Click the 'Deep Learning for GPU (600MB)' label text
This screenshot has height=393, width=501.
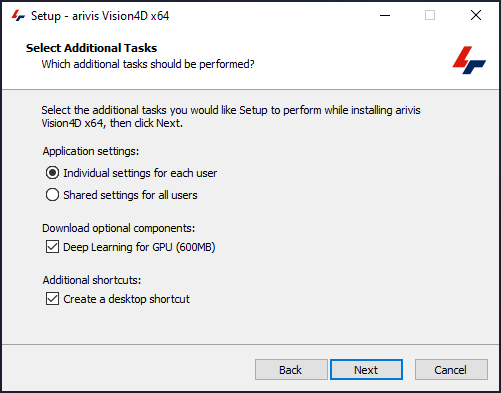(x=139, y=247)
